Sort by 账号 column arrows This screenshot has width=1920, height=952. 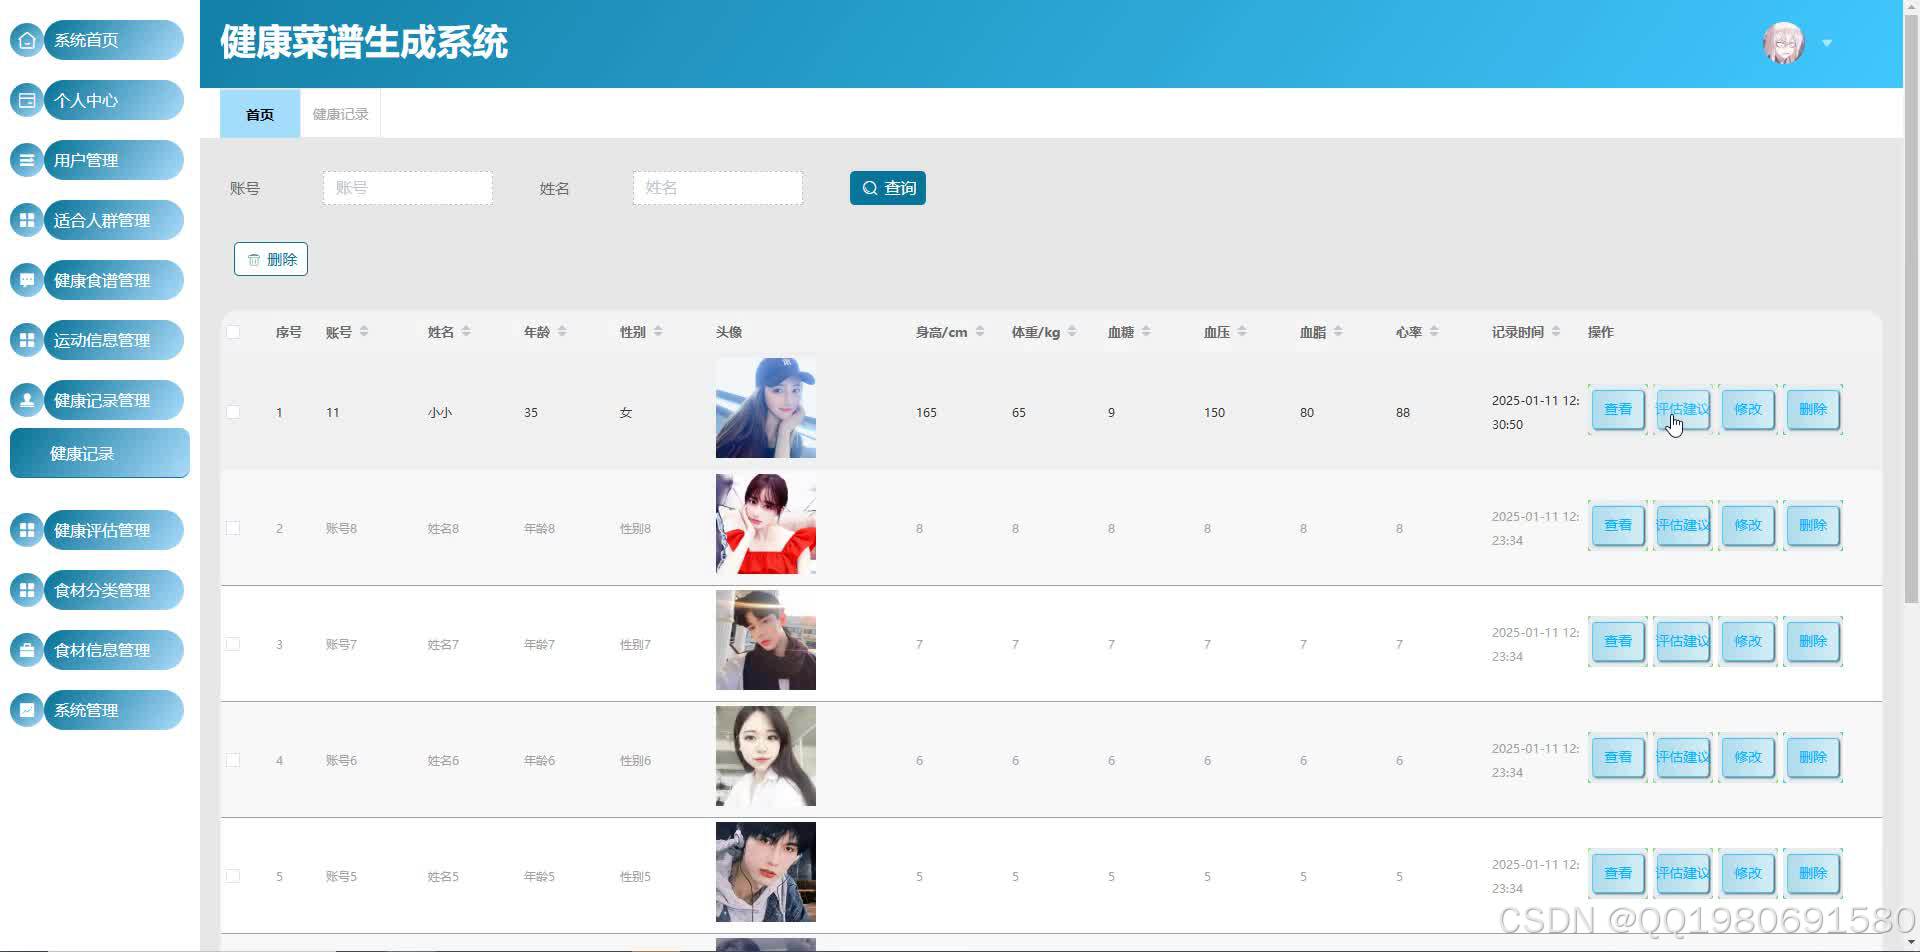coord(364,331)
